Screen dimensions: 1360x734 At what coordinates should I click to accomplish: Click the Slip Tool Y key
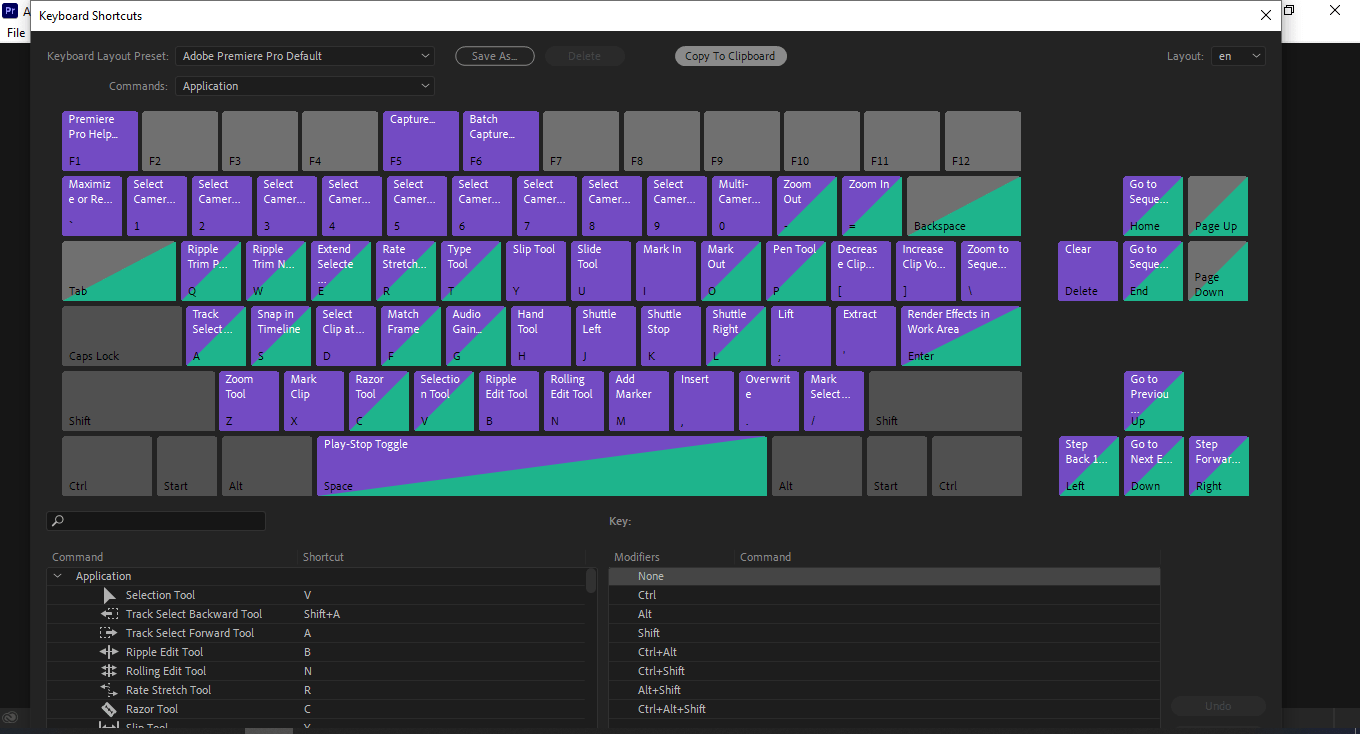536,271
